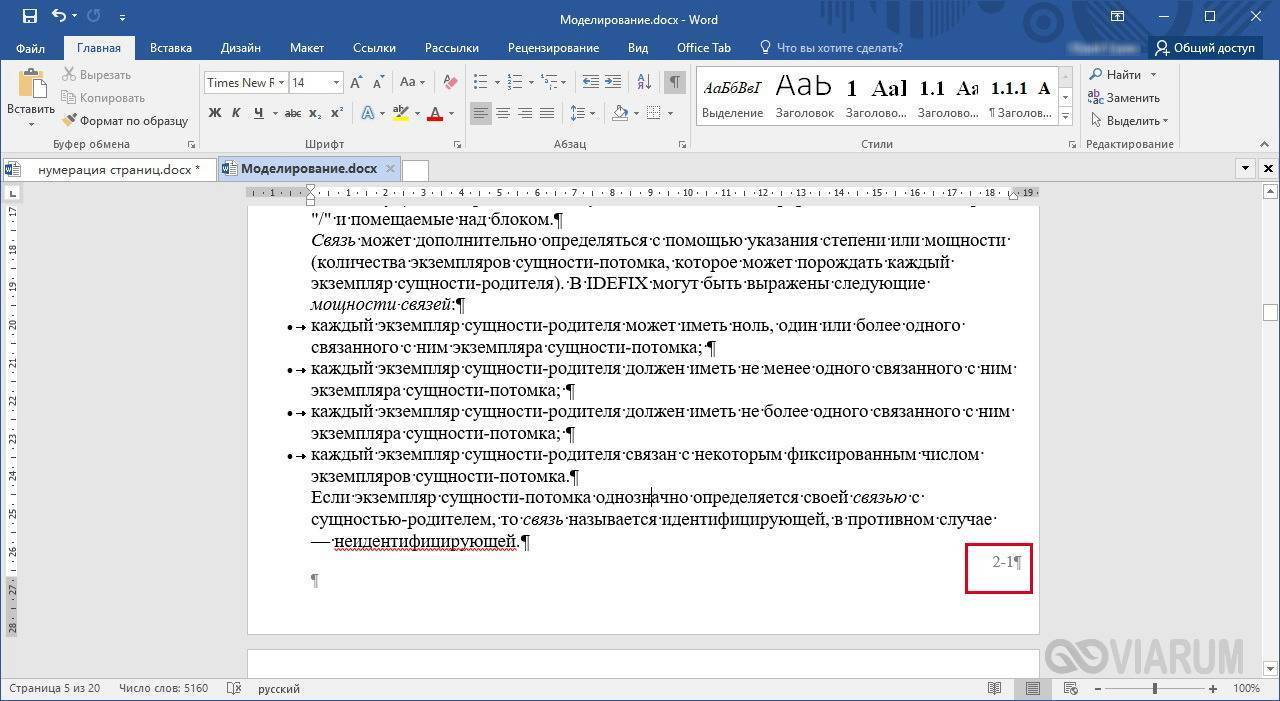Open the Вставка ribbon tab
Viewport: 1280px width, 701px height.
171,48
